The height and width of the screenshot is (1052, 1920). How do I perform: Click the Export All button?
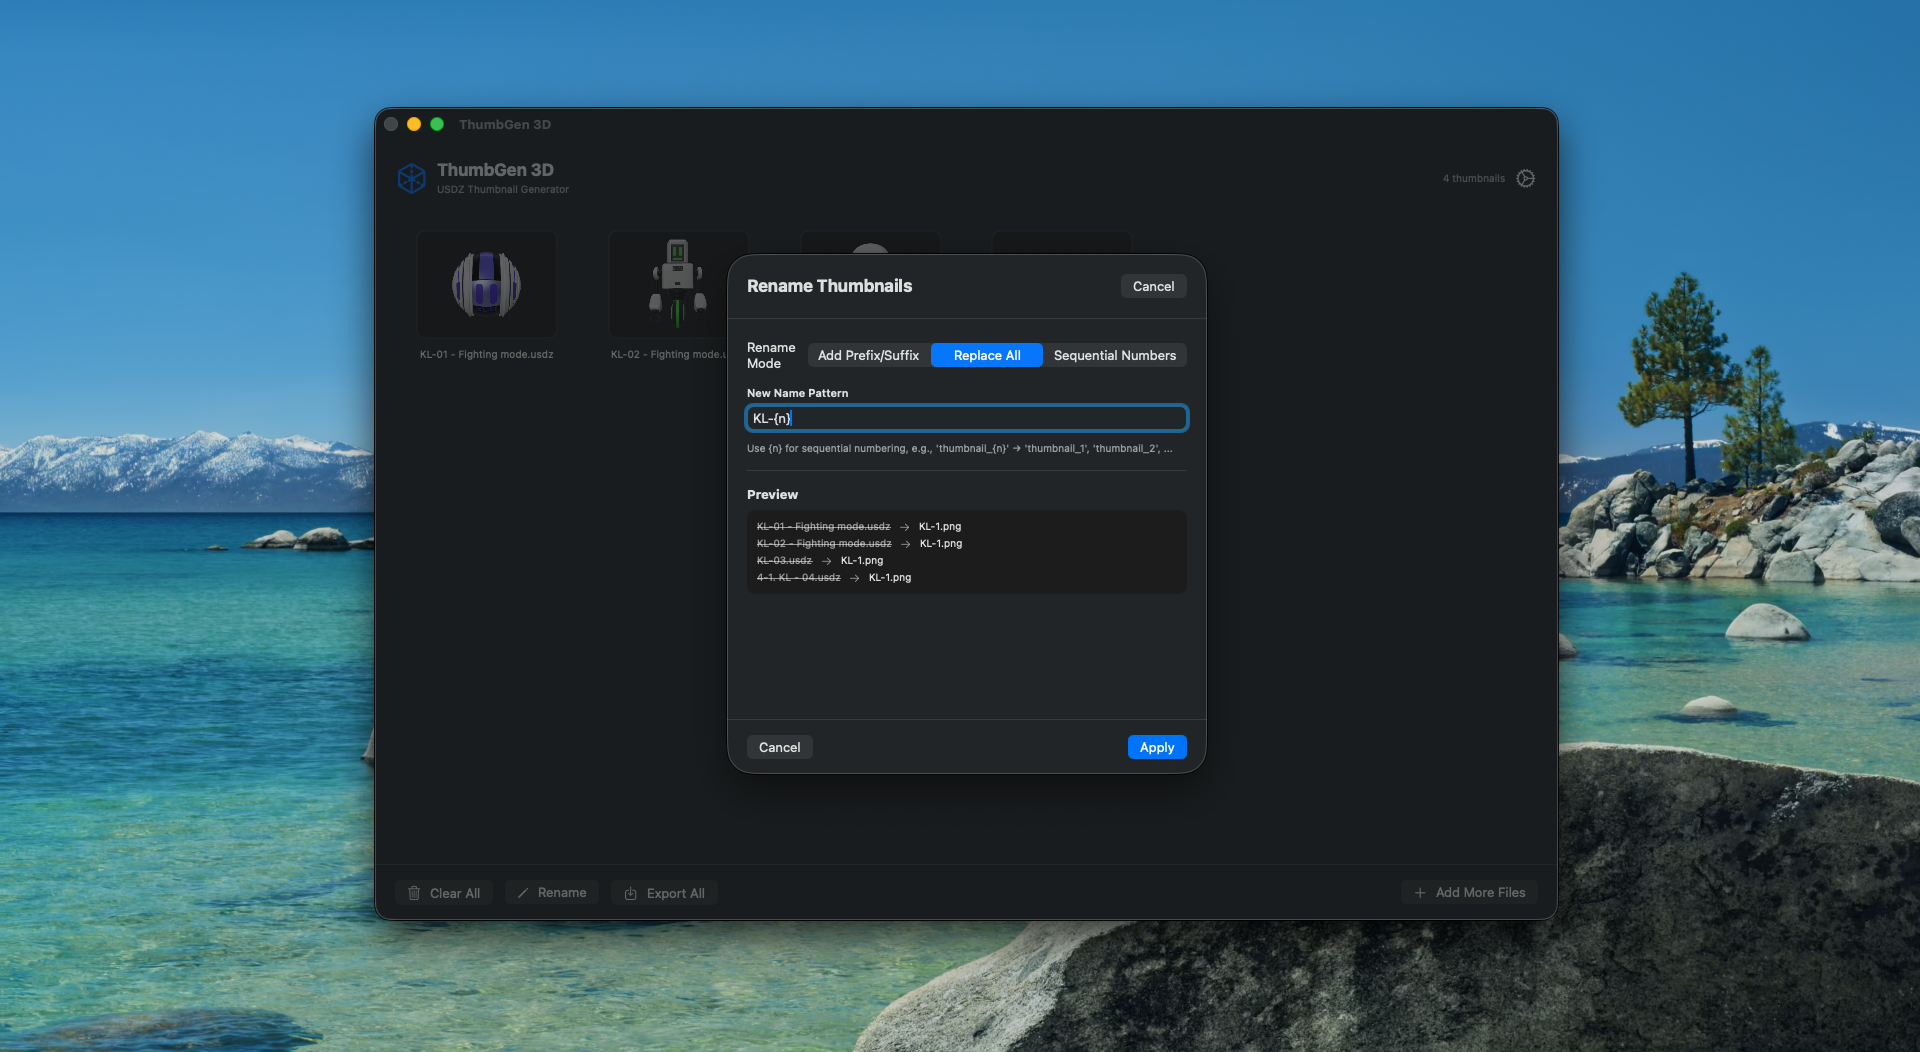[663, 892]
